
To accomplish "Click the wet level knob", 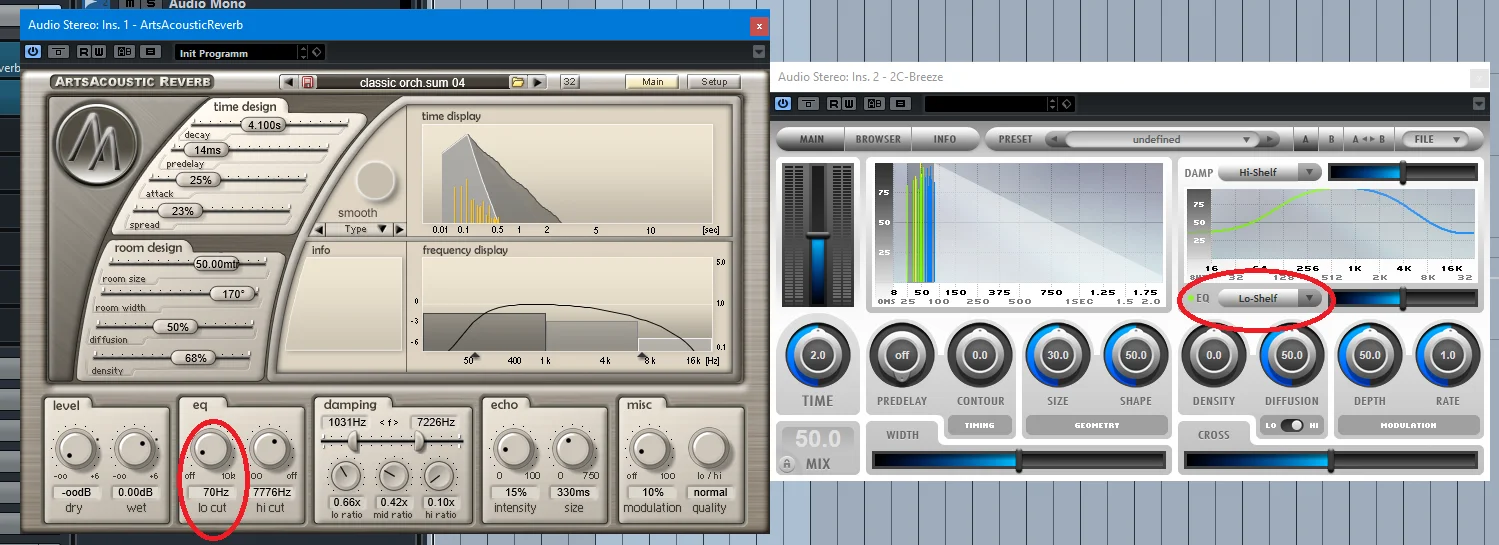I will click(135, 450).
